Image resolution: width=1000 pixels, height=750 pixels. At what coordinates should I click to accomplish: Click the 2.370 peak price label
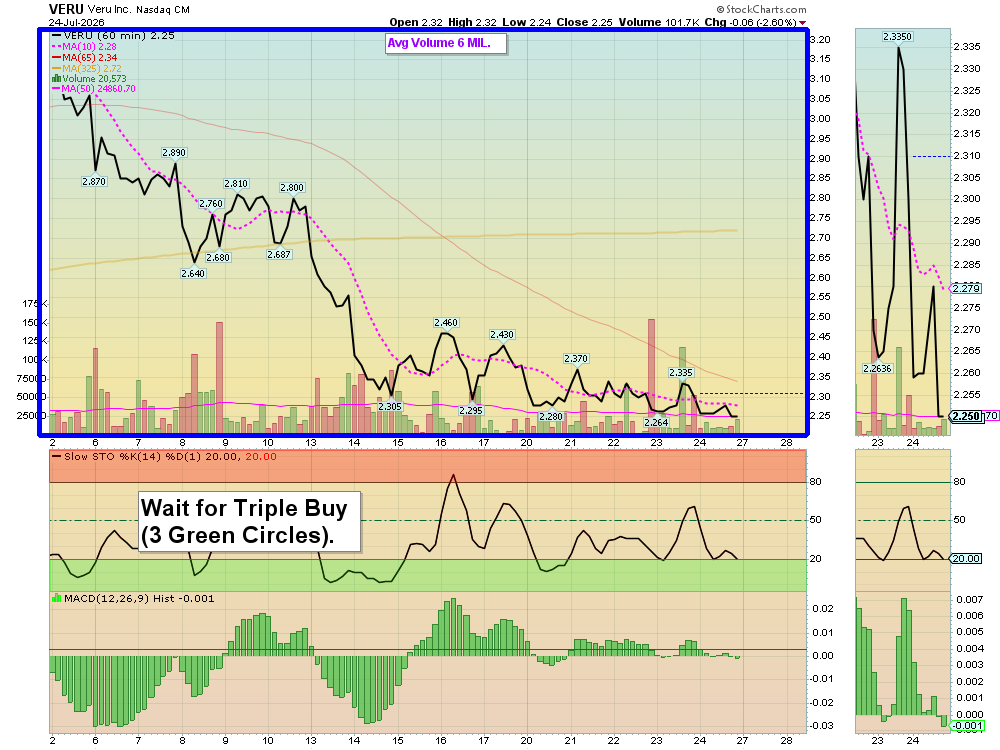[576, 358]
